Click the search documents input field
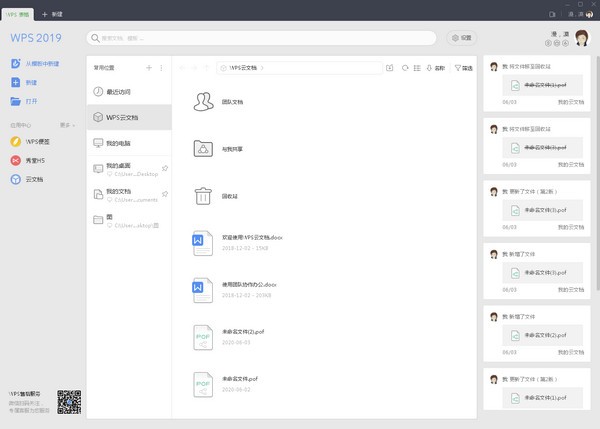Viewport: 600px width, 429px height. [x=261, y=38]
